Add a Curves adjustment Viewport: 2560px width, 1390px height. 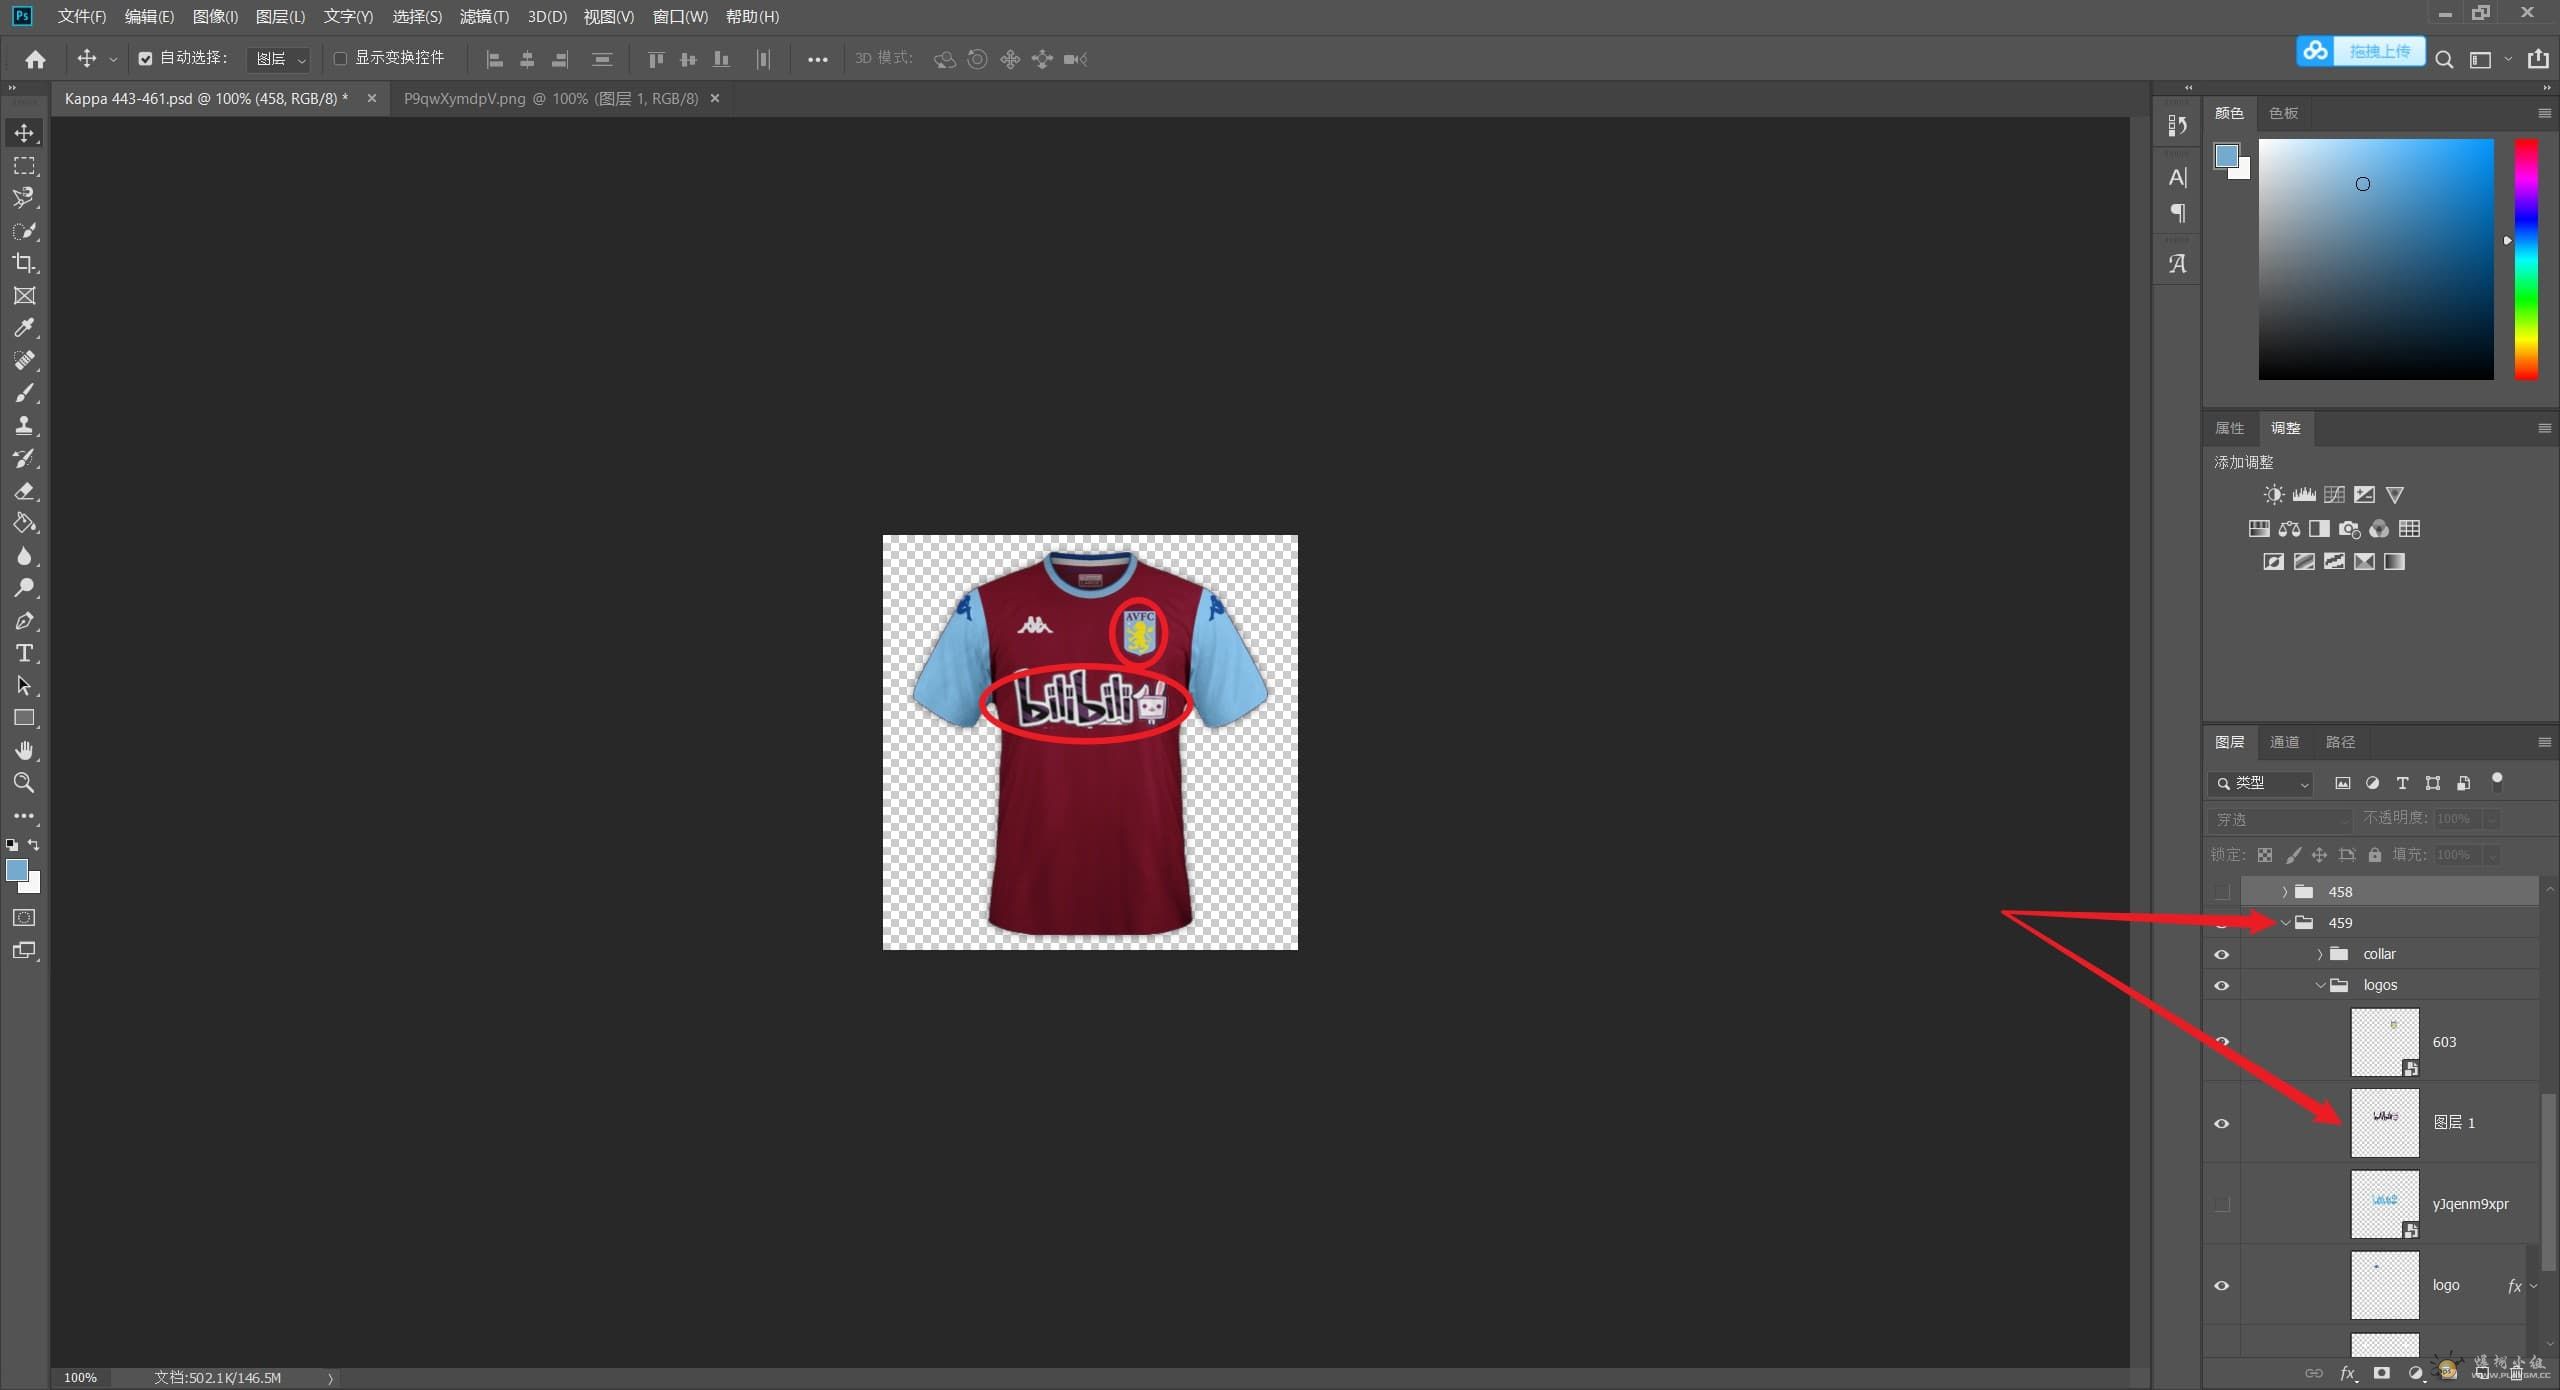pyautogui.click(x=2334, y=495)
